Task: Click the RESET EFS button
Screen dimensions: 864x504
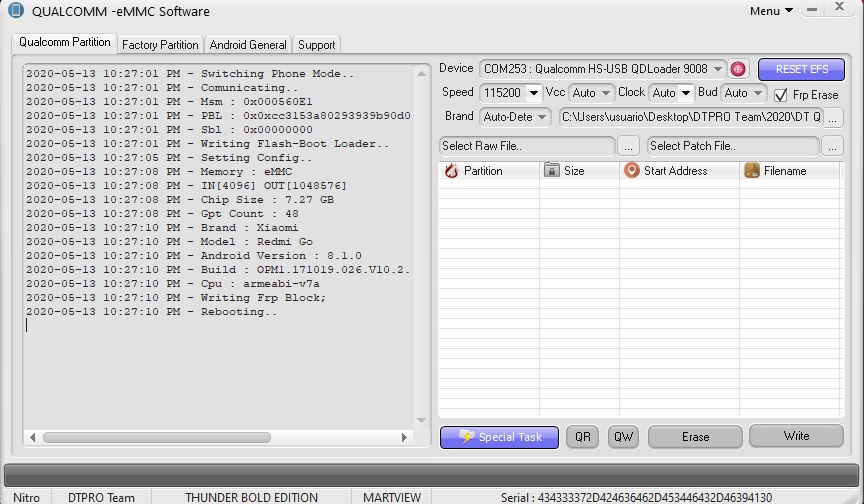Action: coord(802,69)
